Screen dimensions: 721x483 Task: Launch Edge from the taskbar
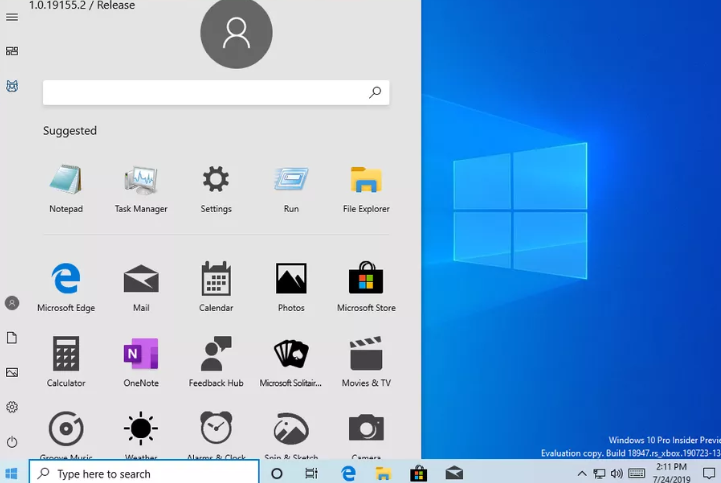[x=348, y=473]
